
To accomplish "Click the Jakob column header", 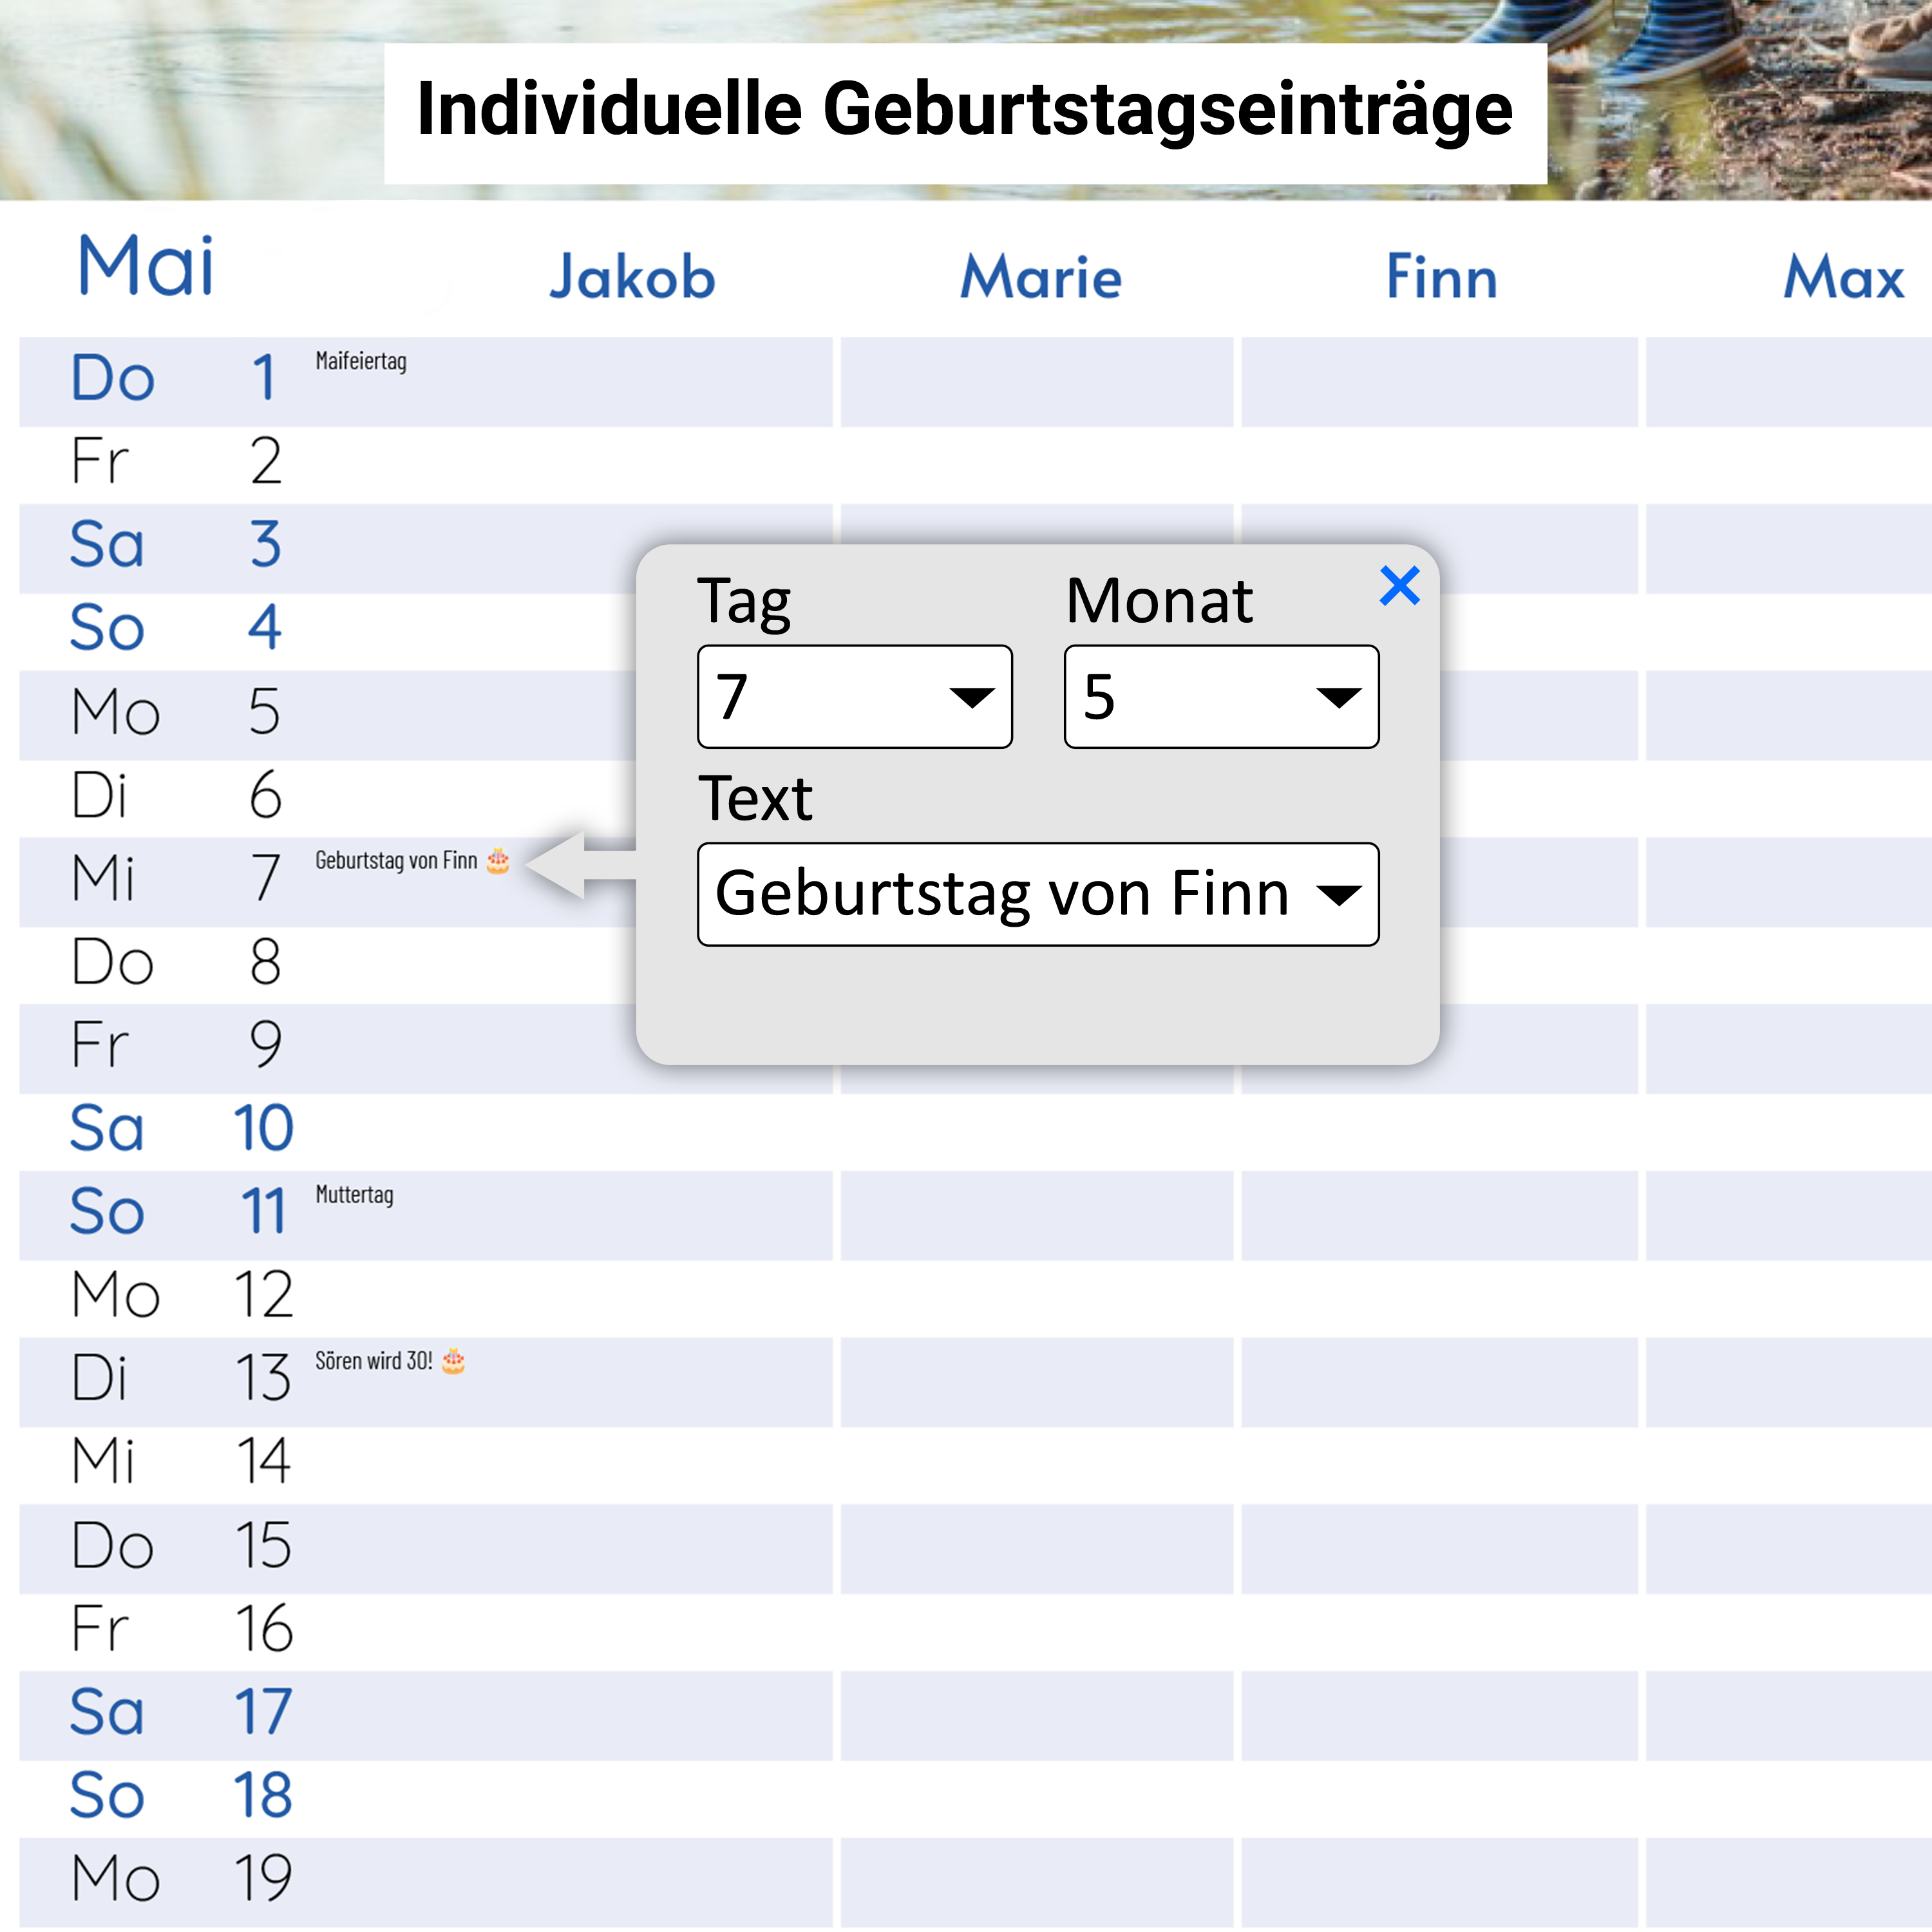I will 632,277.
